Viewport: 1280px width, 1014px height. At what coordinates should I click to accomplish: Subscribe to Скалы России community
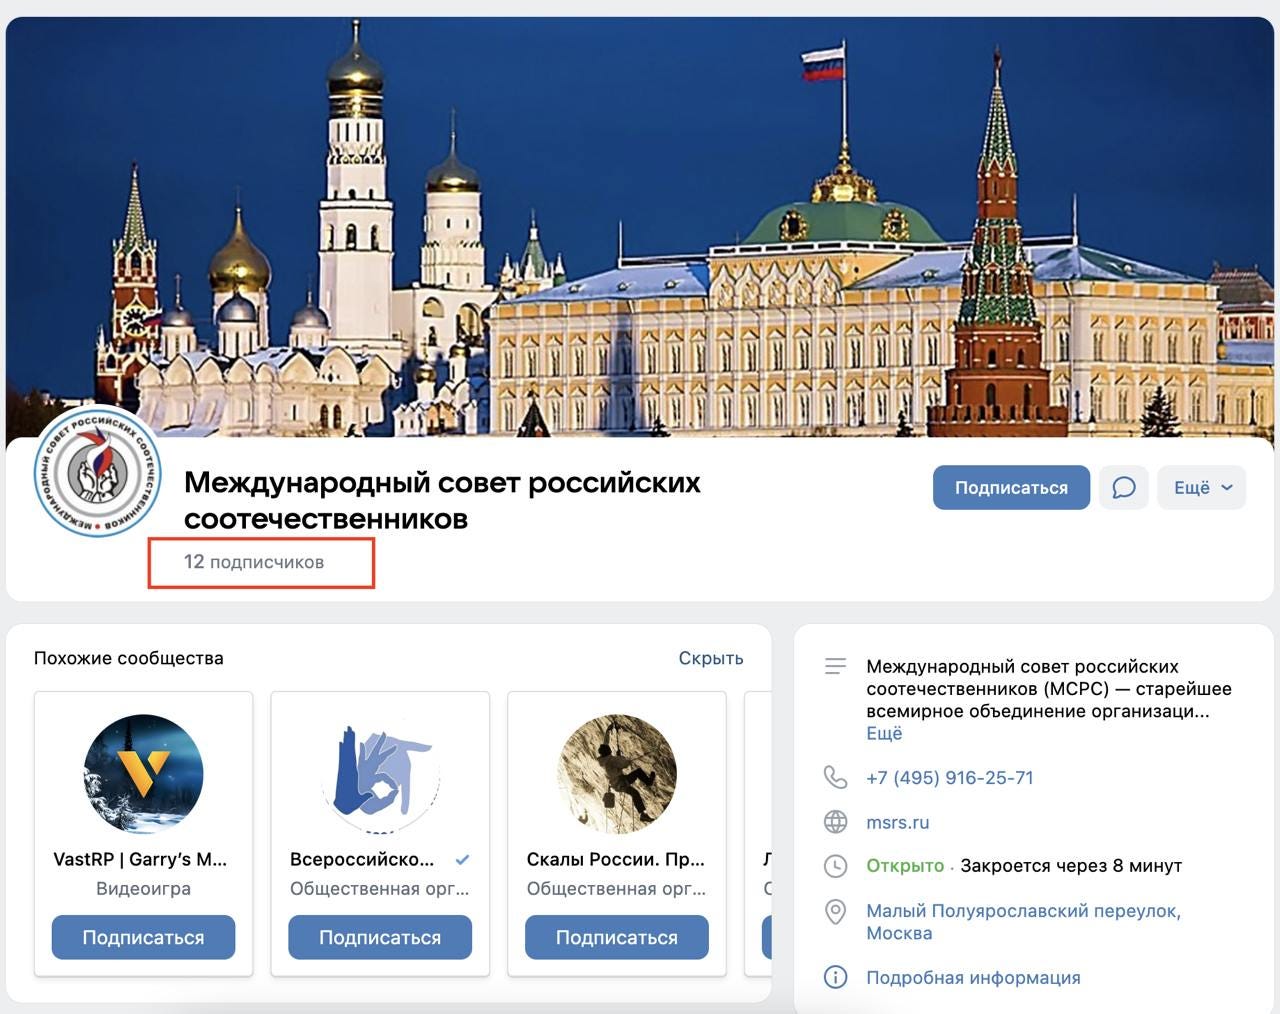(616, 937)
